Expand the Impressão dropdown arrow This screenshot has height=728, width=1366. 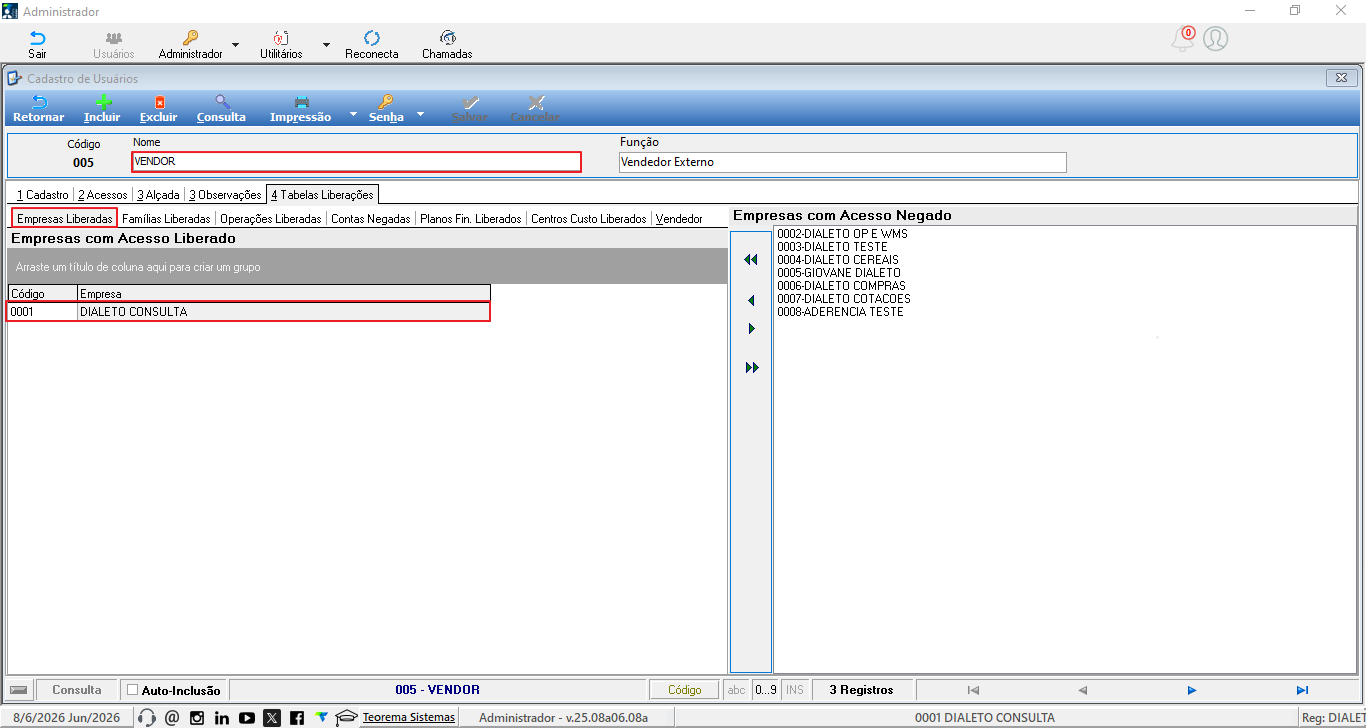tap(353, 114)
